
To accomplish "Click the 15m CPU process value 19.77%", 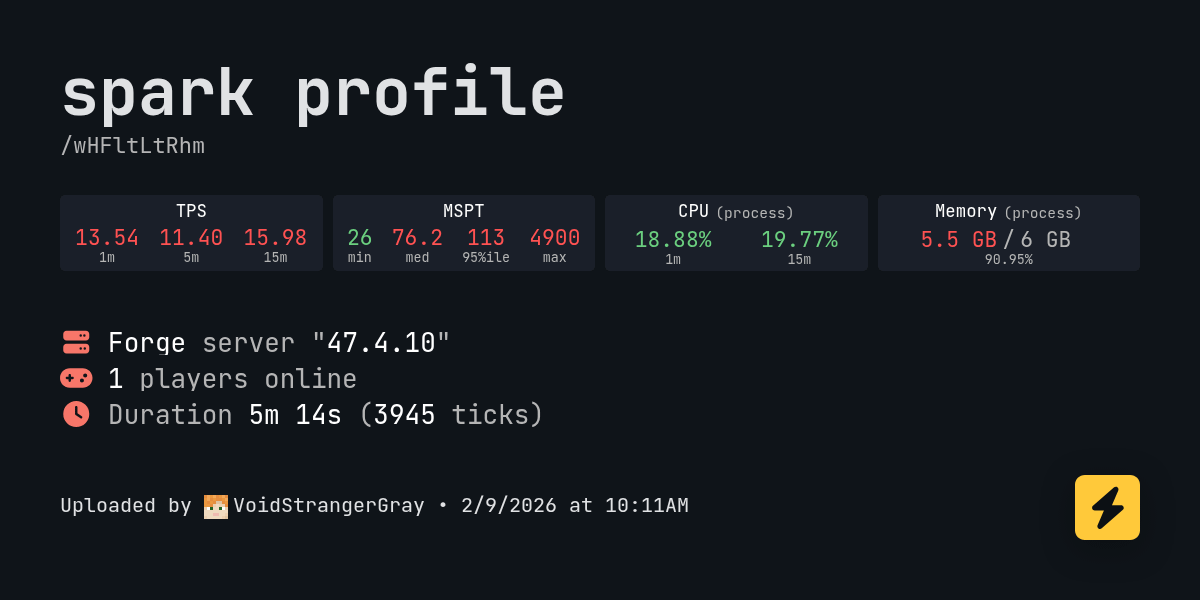I will tap(799, 240).
